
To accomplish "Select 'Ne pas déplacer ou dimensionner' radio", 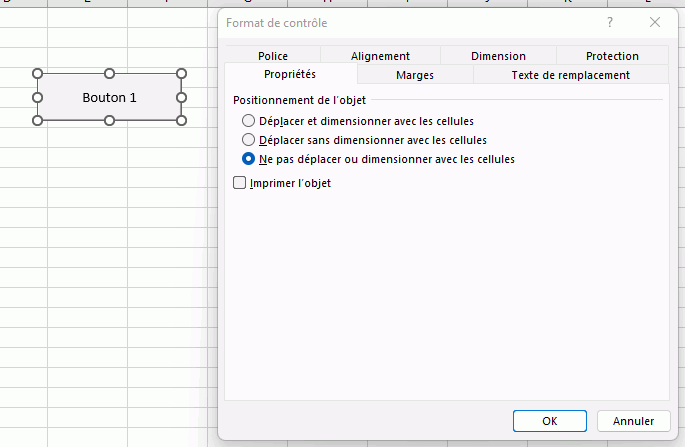I will 249,159.
